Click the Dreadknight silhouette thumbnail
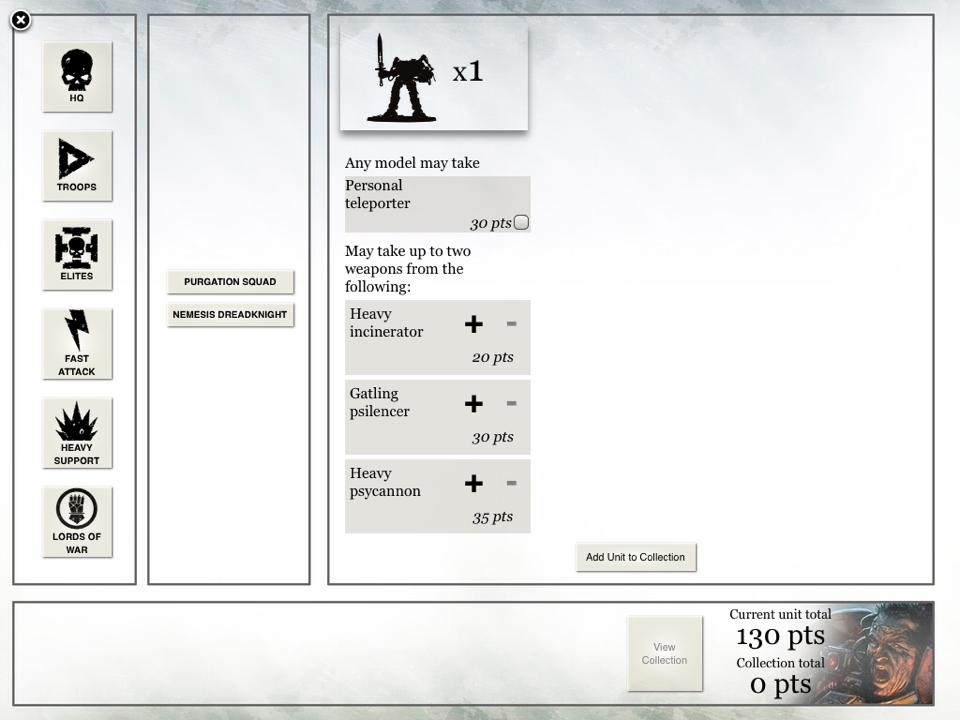960x720 pixels. (402, 78)
